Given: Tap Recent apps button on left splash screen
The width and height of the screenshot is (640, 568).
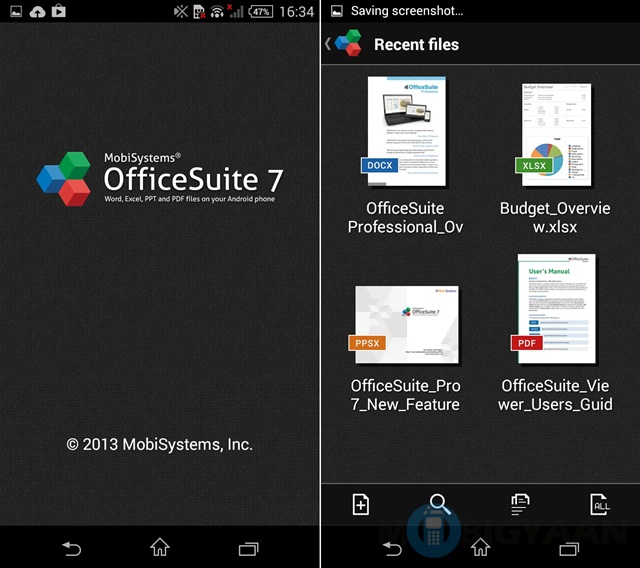Looking at the screenshot, I should point(249,549).
